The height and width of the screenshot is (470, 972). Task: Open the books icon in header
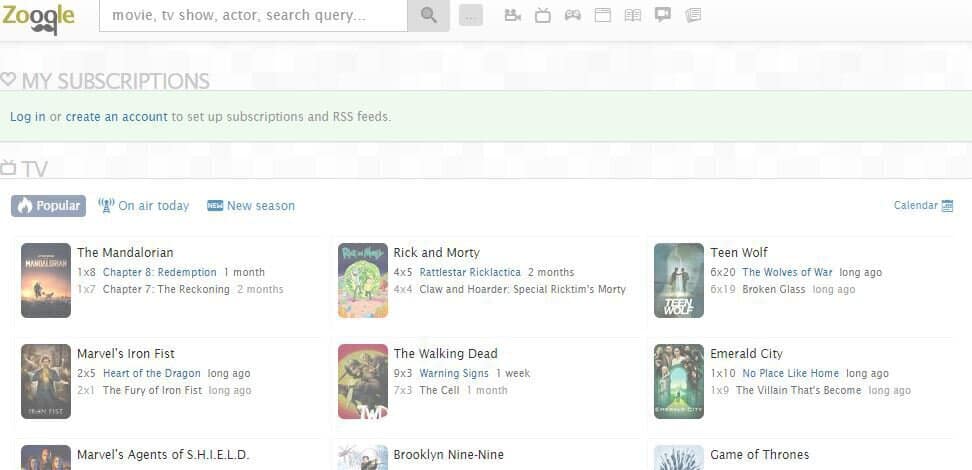click(633, 15)
